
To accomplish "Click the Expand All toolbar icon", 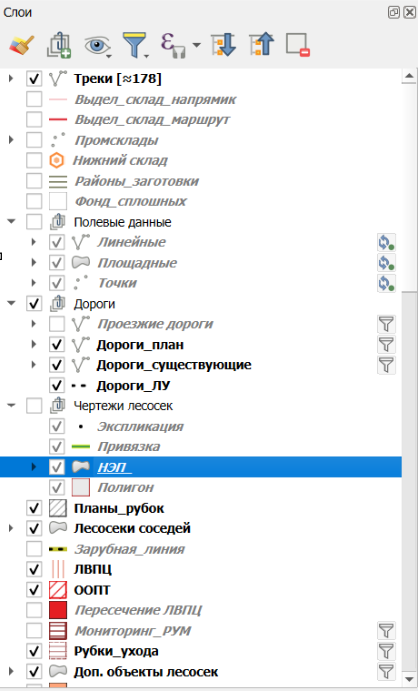I will tap(224, 45).
